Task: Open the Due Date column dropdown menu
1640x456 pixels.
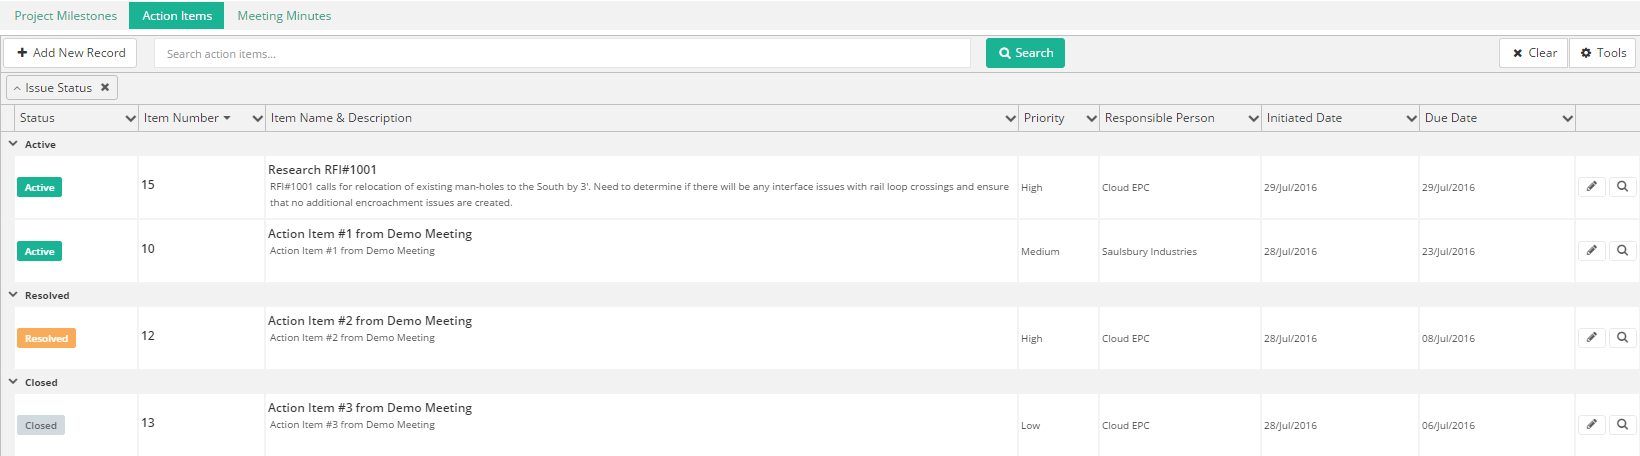Action: (x=1567, y=118)
